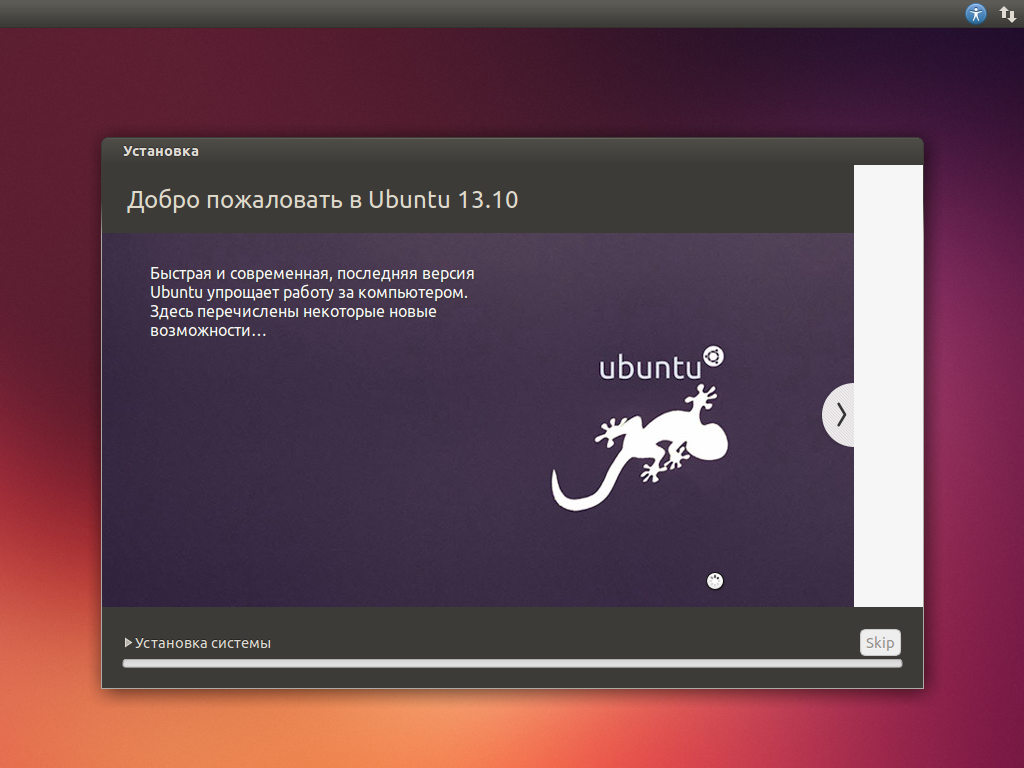Click the Ubuntu logo with gecko

[x=640, y=428]
